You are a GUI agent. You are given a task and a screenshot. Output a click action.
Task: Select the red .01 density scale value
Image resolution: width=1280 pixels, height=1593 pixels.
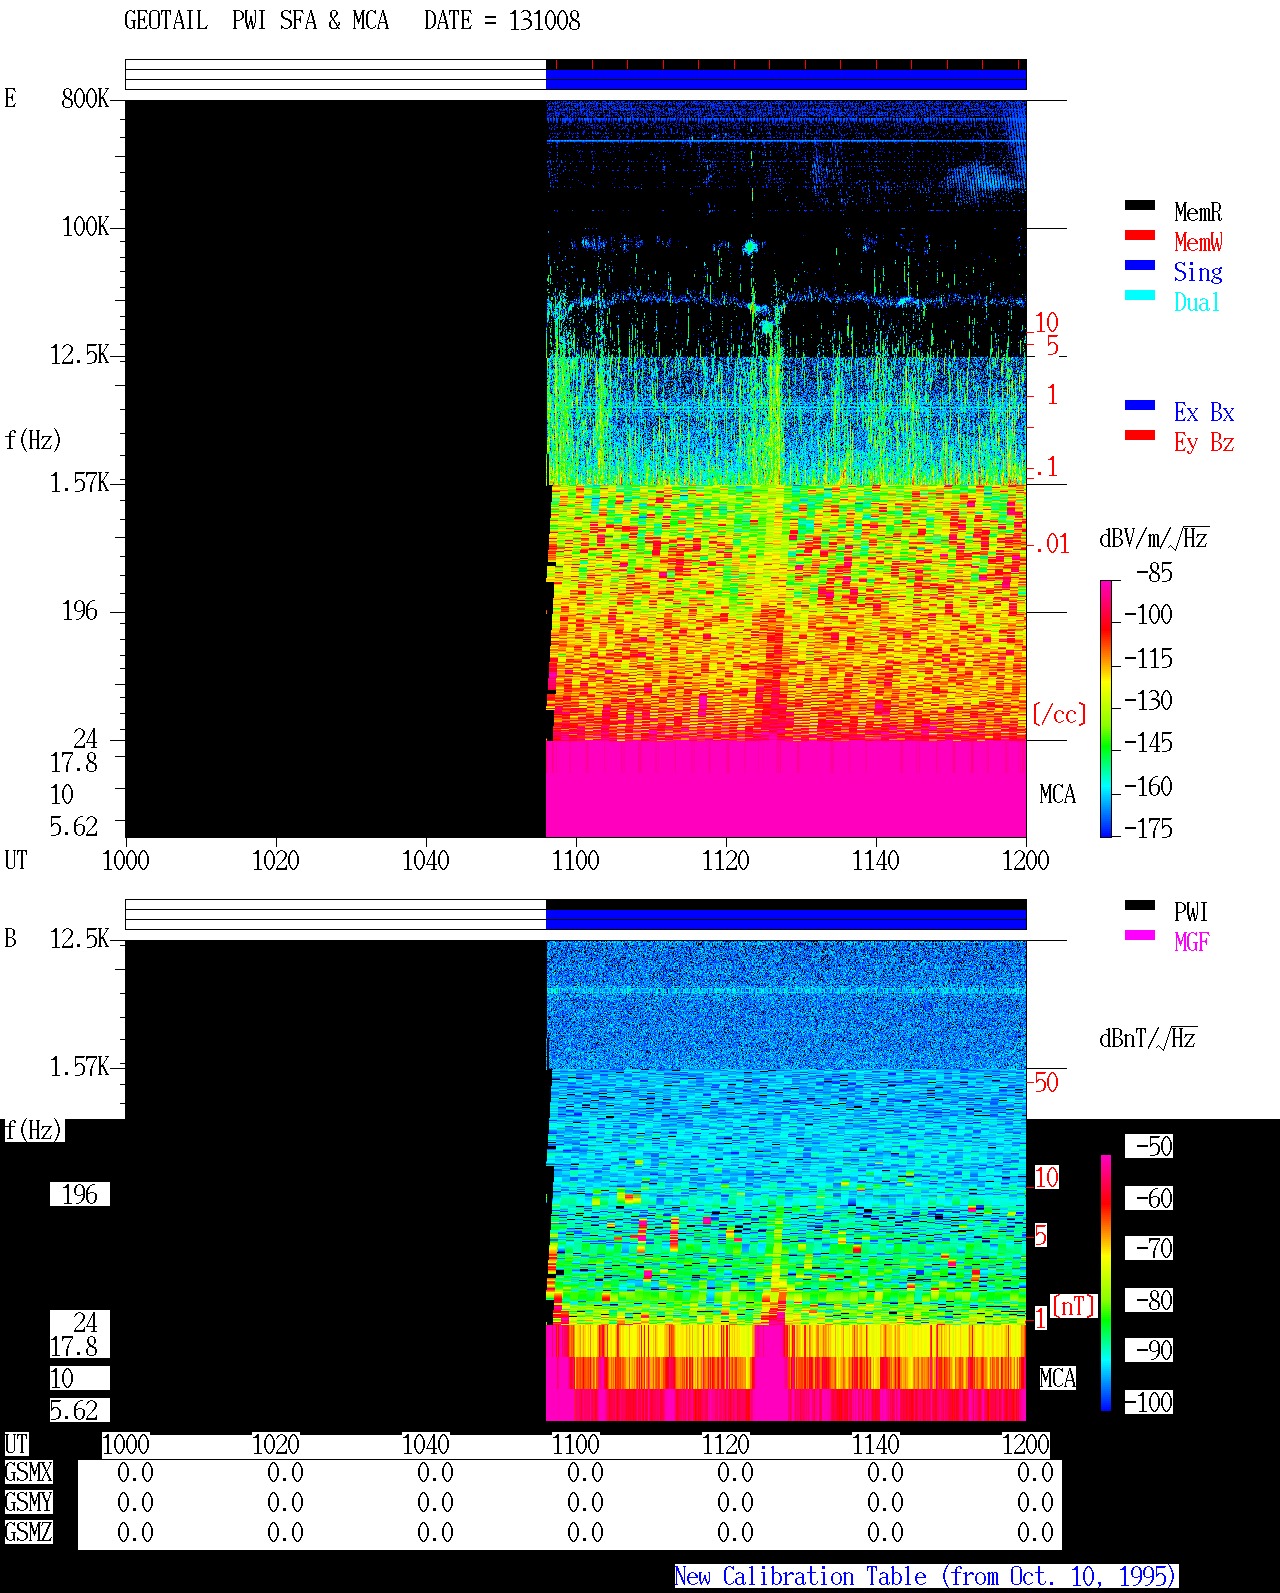coord(1052,545)
